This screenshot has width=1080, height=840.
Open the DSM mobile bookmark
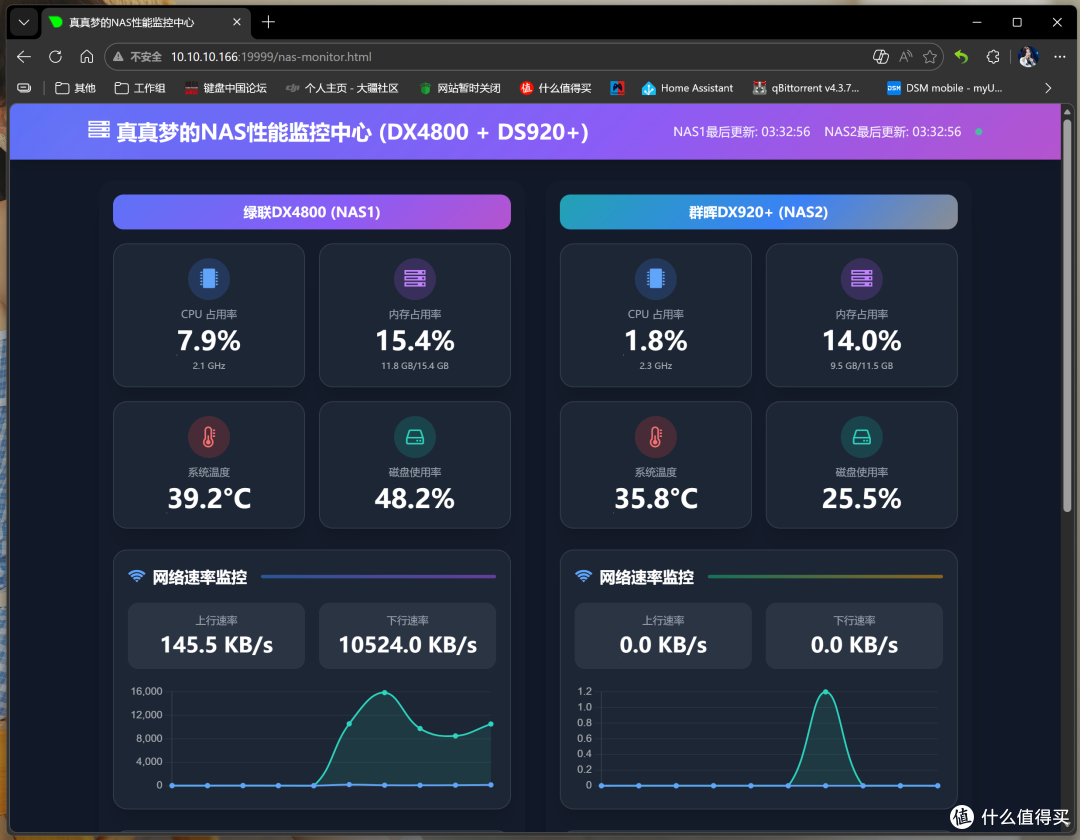pyautogui.click(x=944, y=88)
